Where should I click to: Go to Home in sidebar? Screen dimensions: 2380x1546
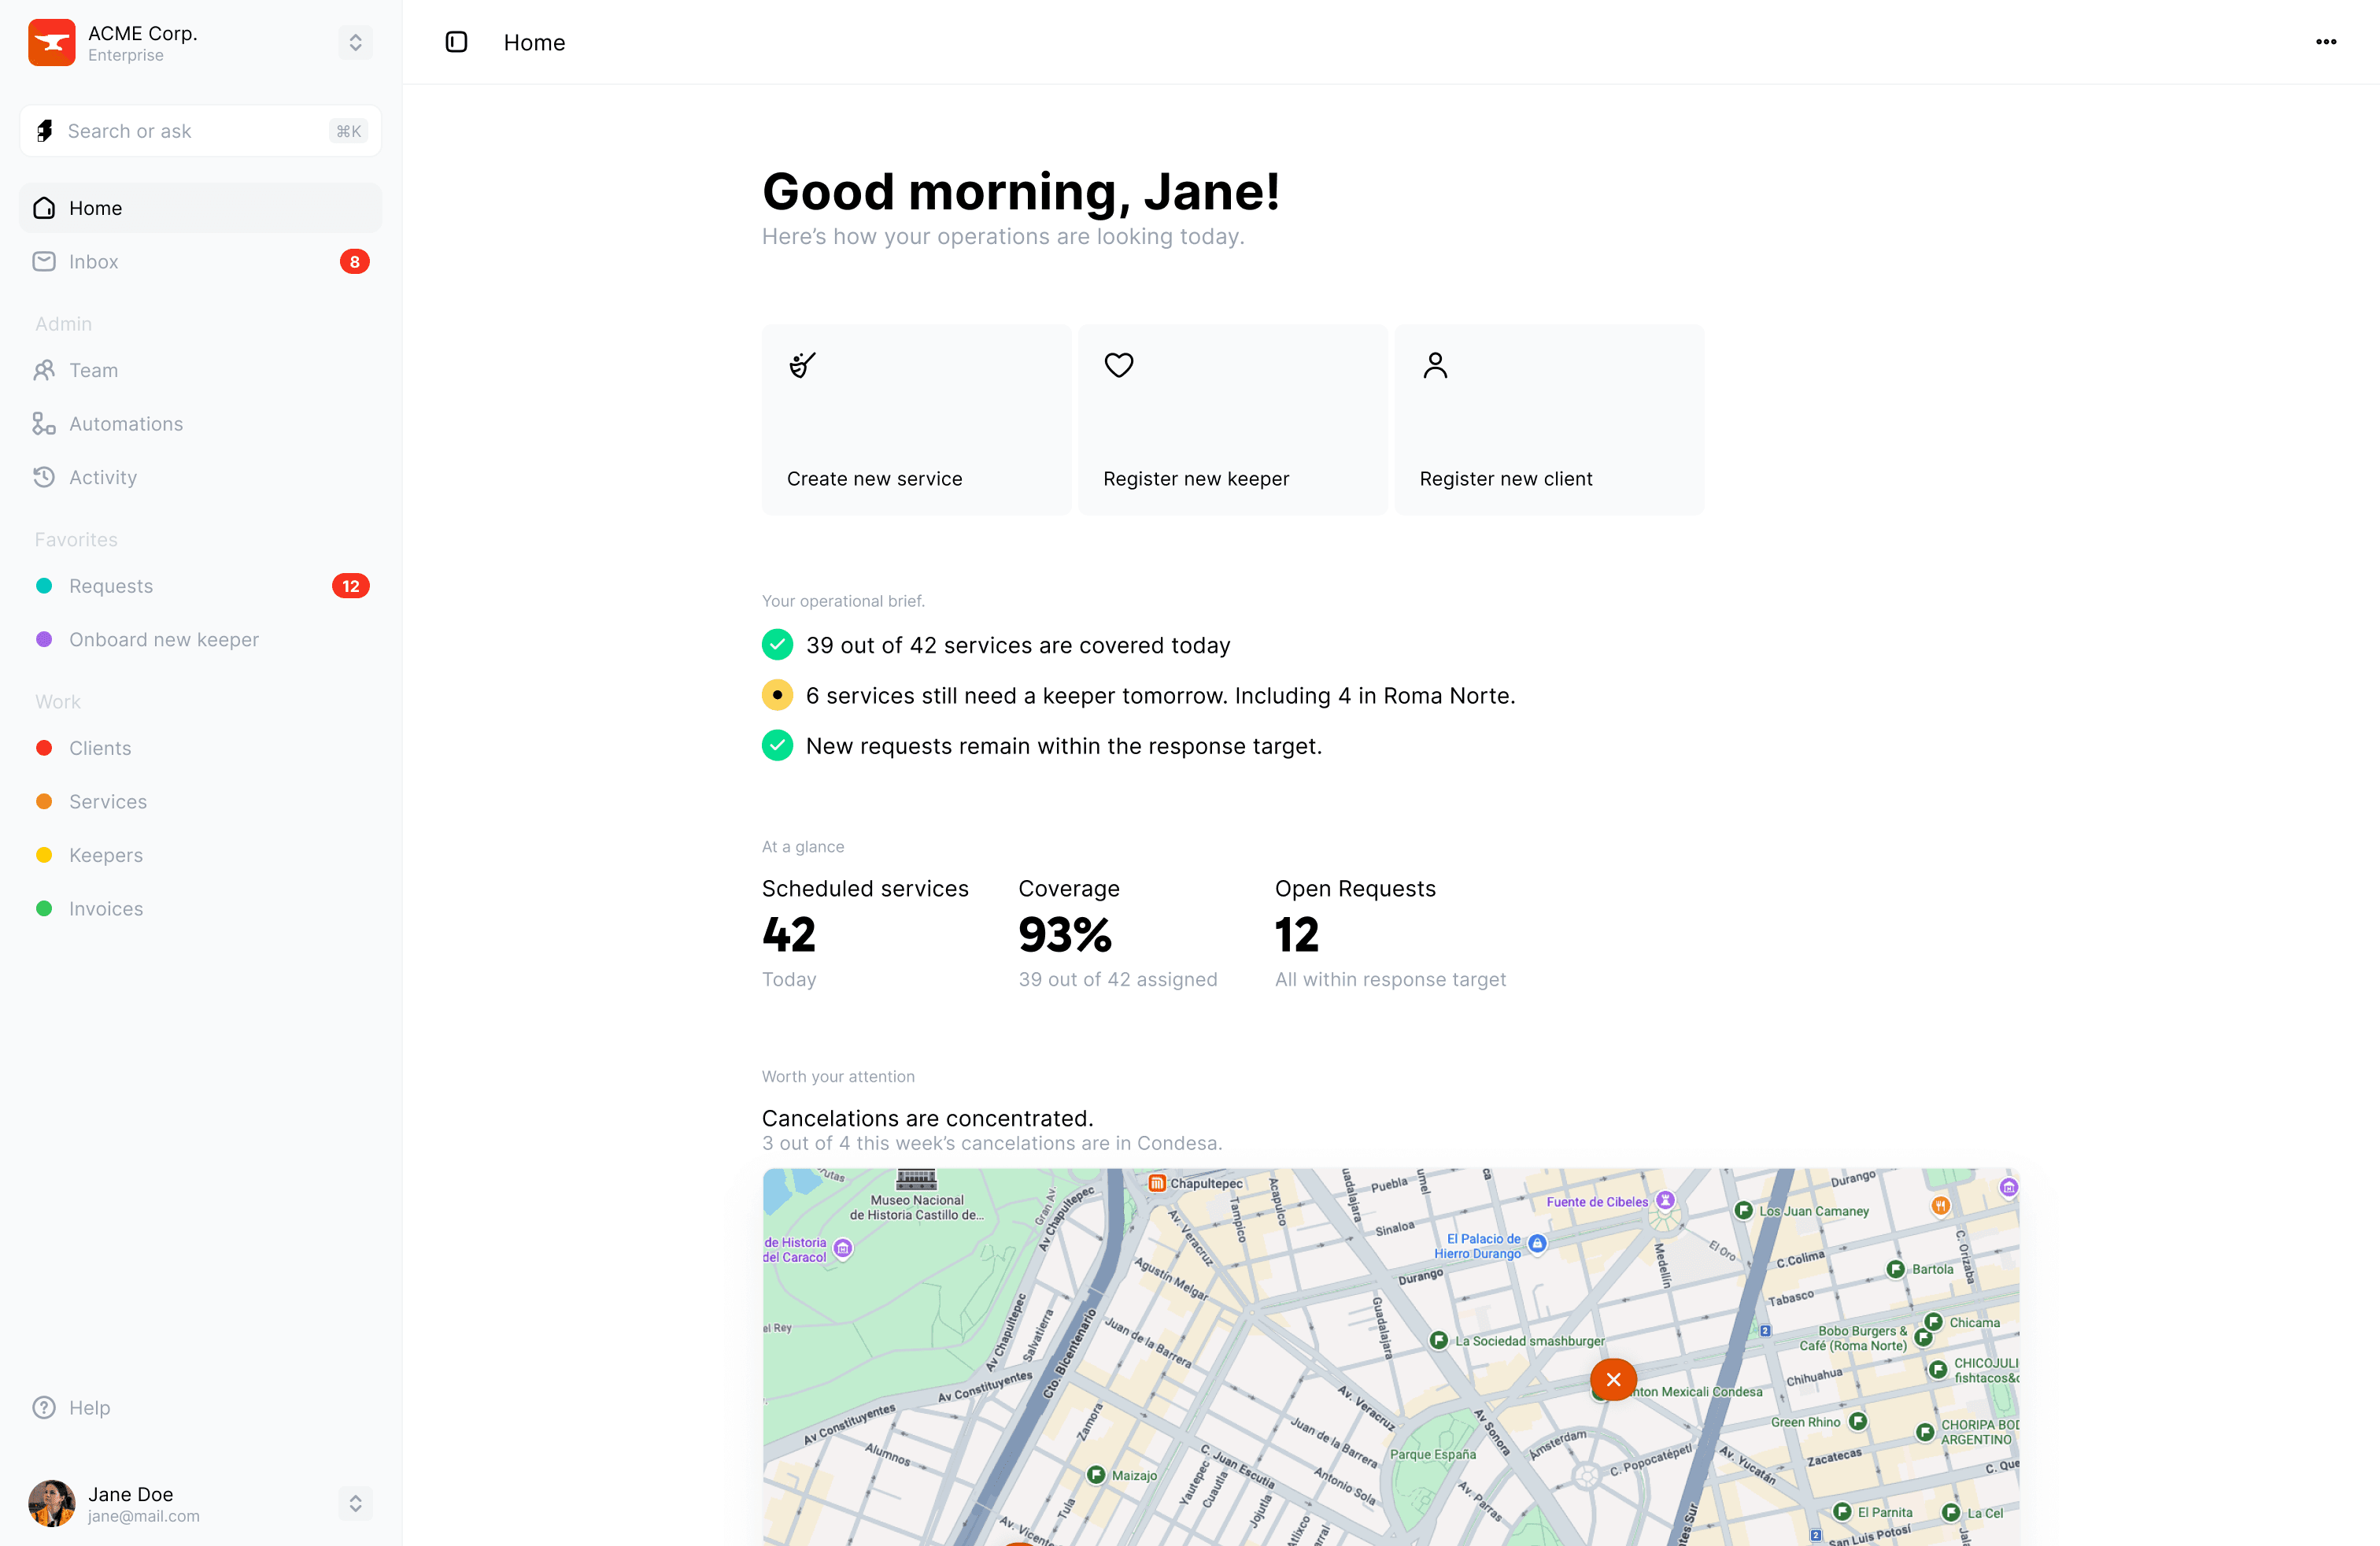200,208
